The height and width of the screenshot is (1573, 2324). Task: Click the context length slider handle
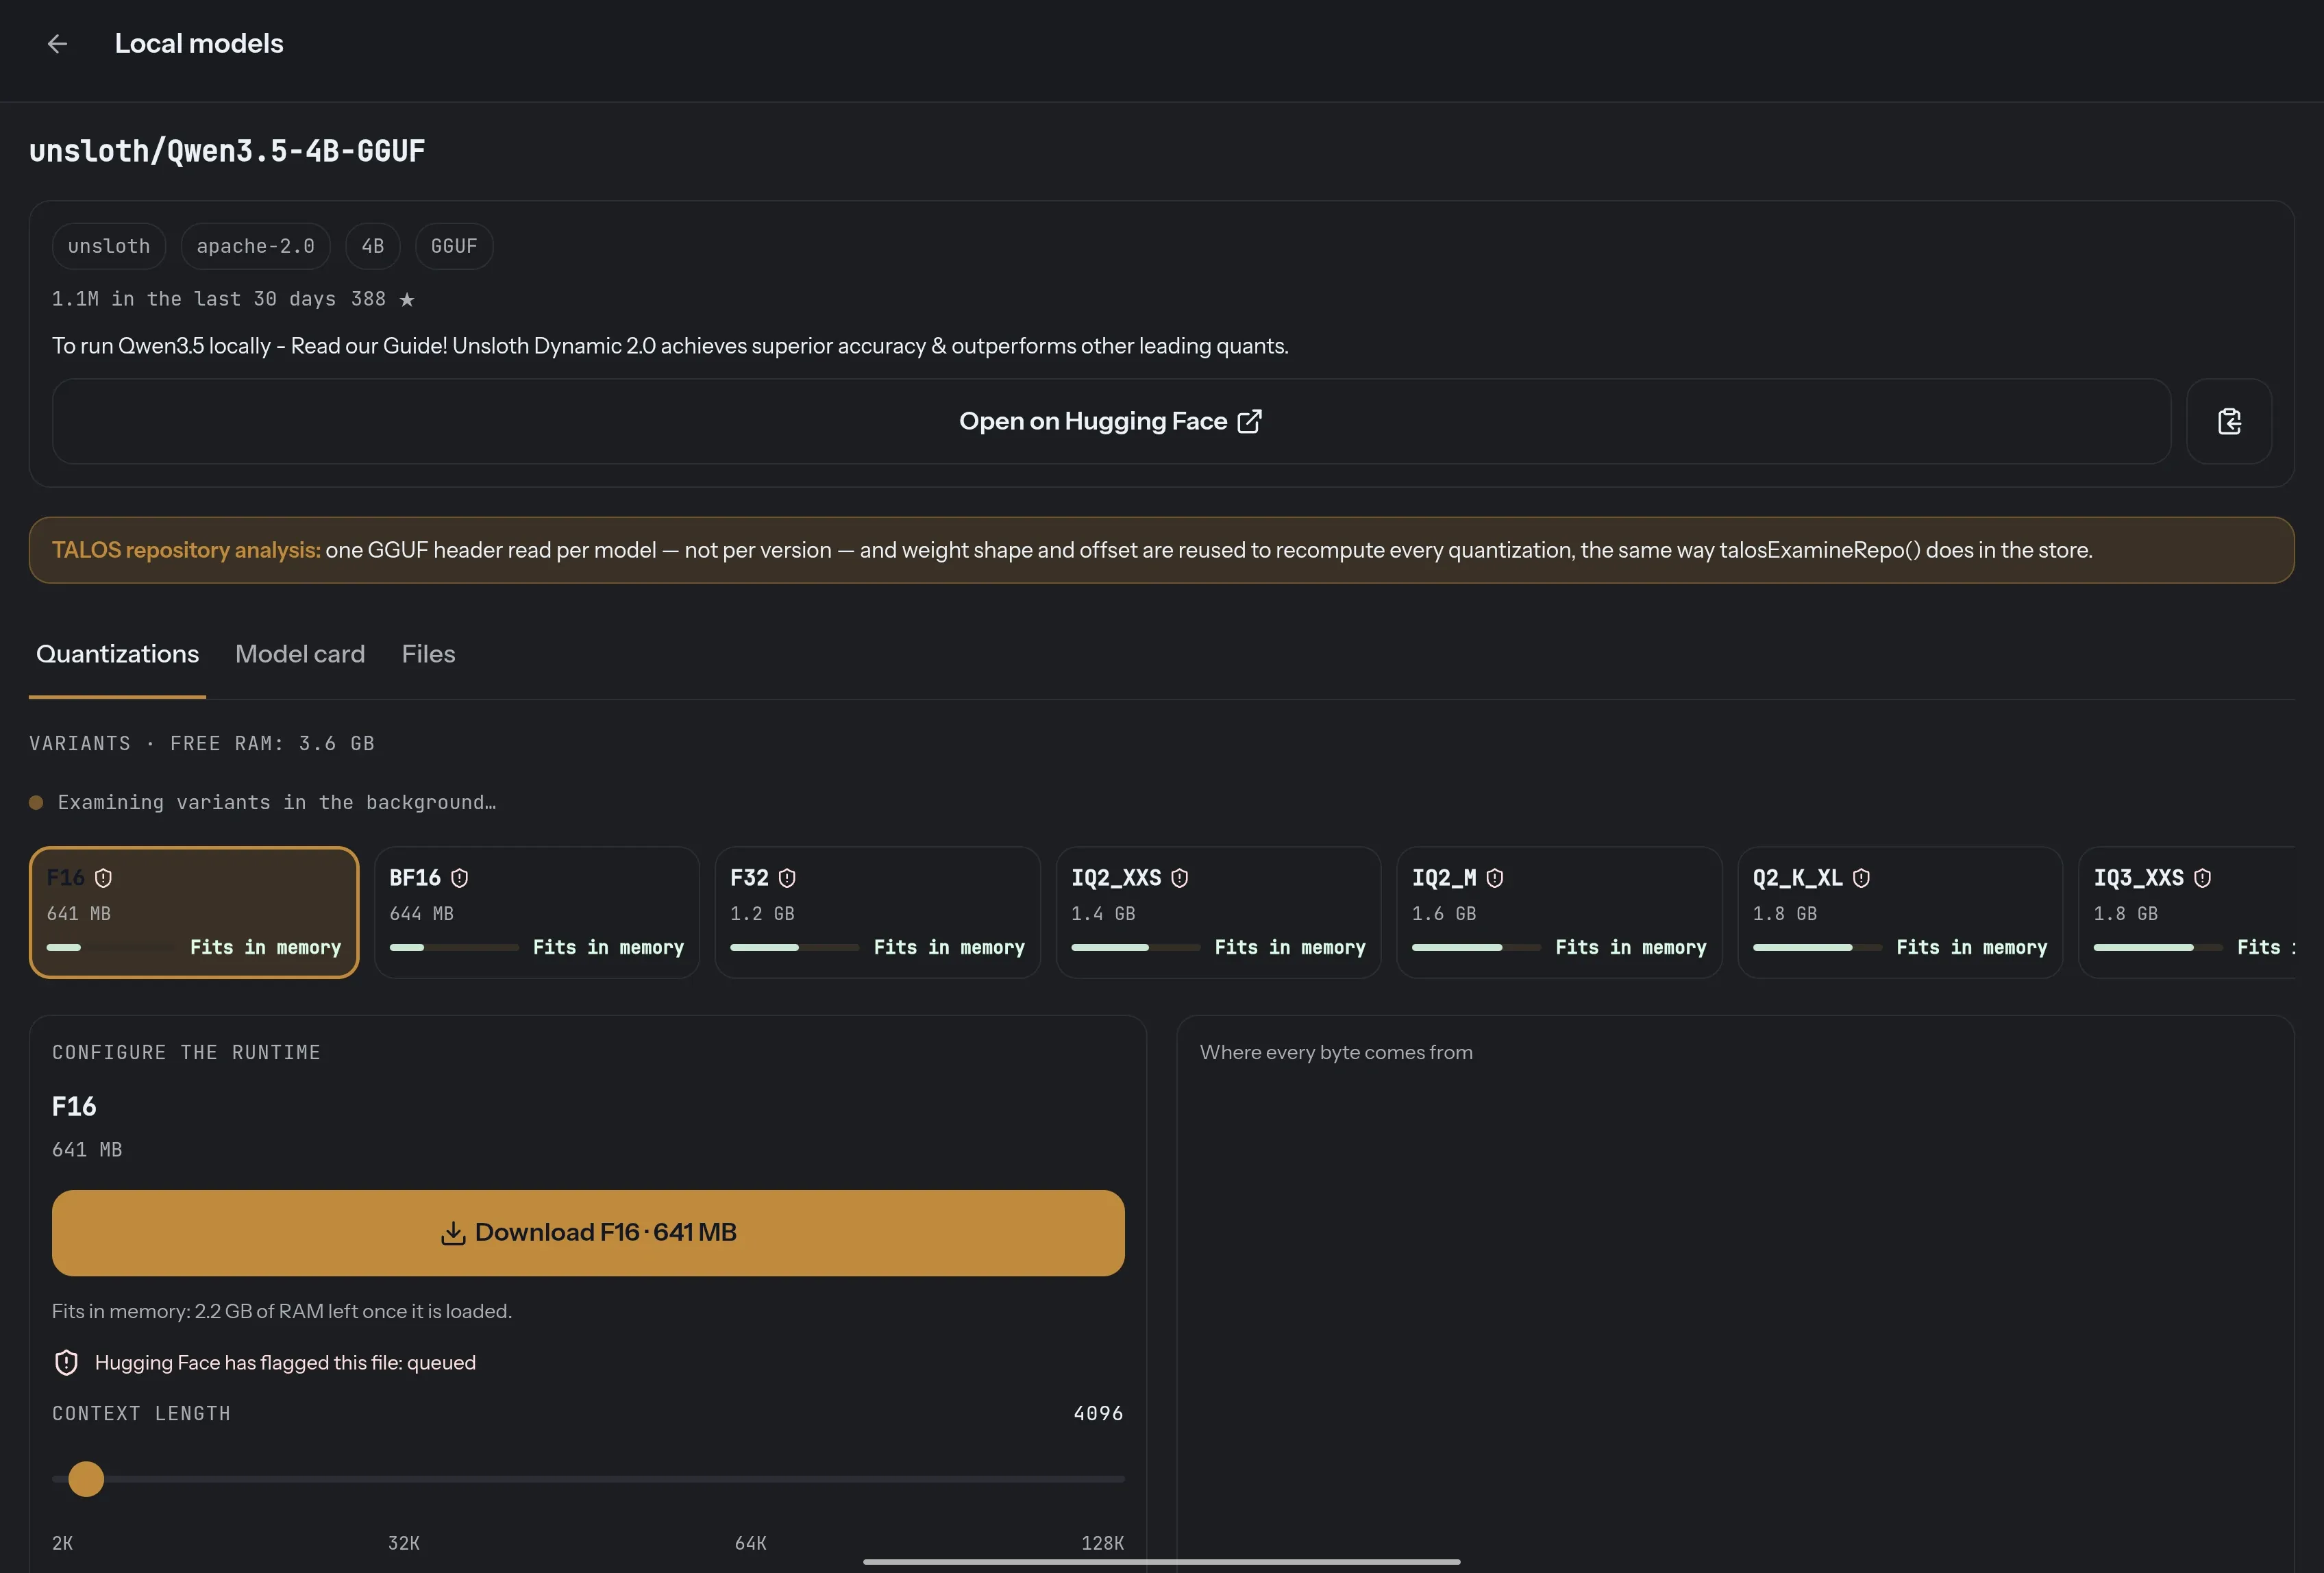(x=86, y=1478)
